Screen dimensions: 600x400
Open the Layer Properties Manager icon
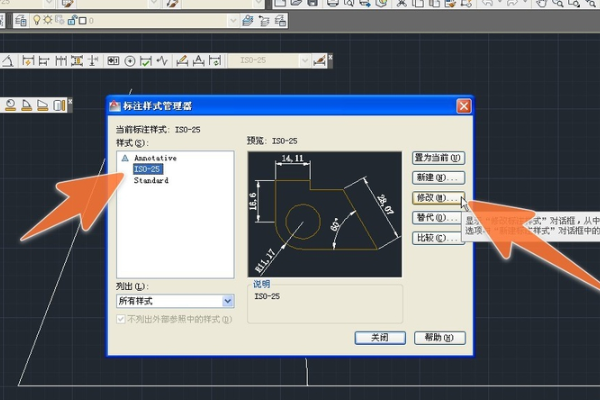(21, 20)
